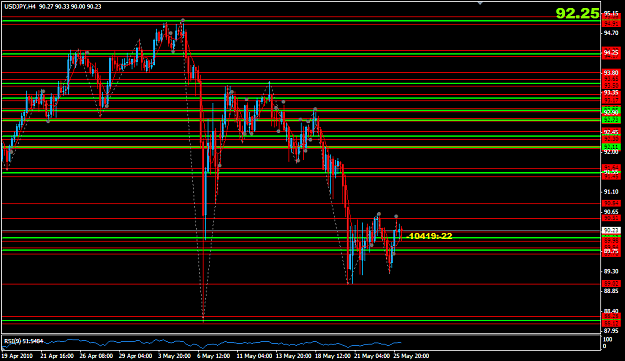Click the 94.25 price level tag
Image resolution: width=625 pixels, height=361 pixels.
click(611, 52)
